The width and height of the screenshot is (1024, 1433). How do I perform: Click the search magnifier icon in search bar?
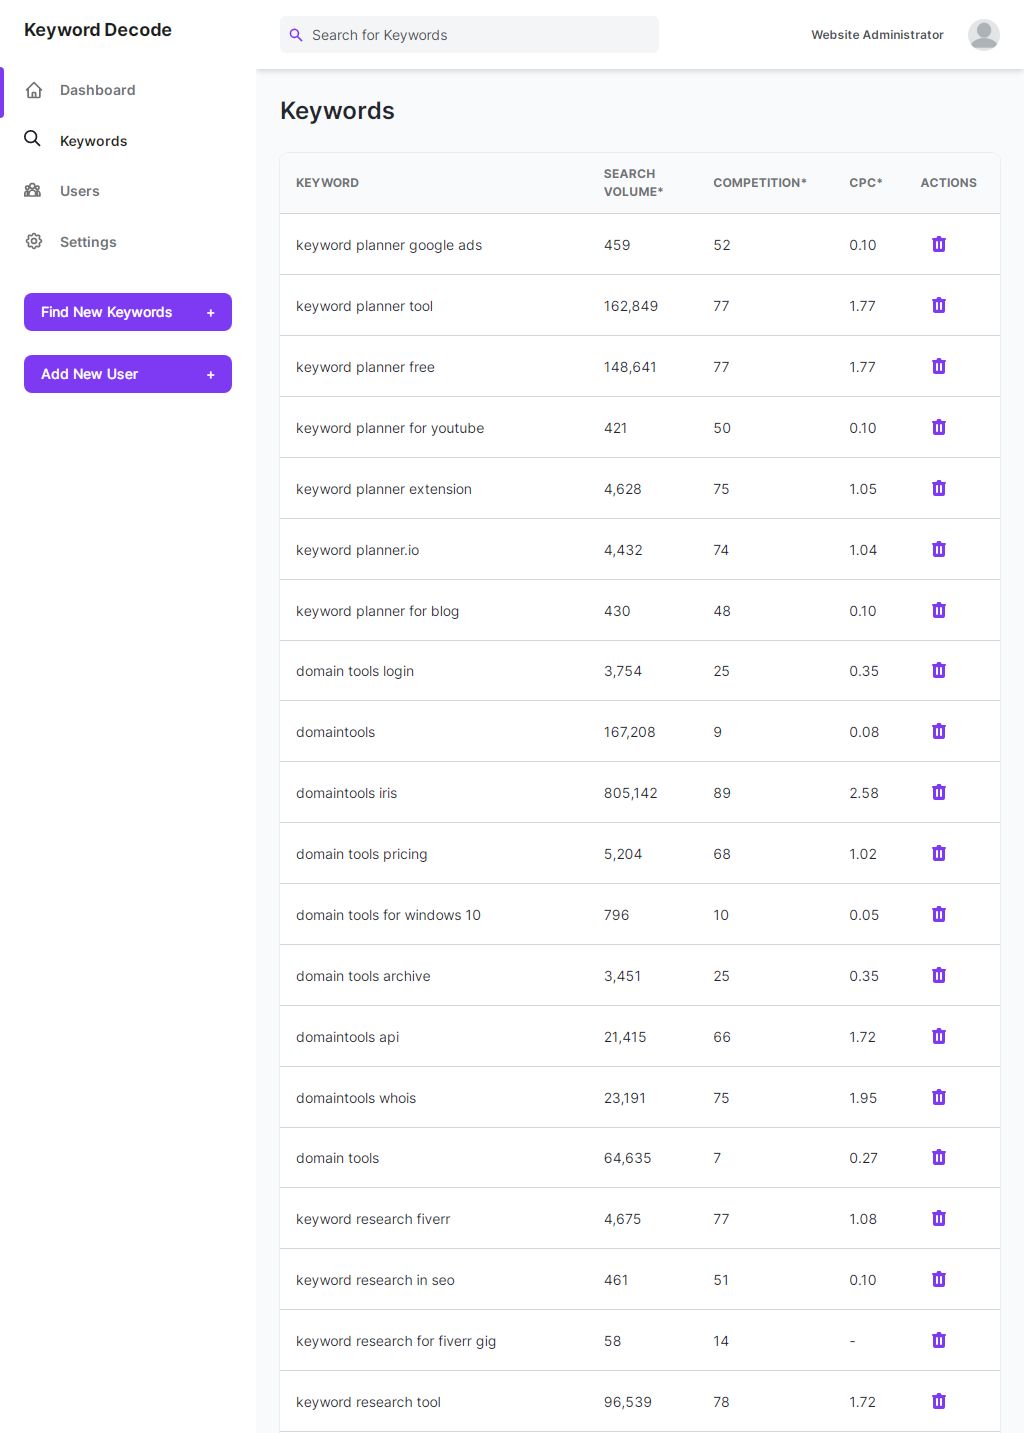[296, 35]
